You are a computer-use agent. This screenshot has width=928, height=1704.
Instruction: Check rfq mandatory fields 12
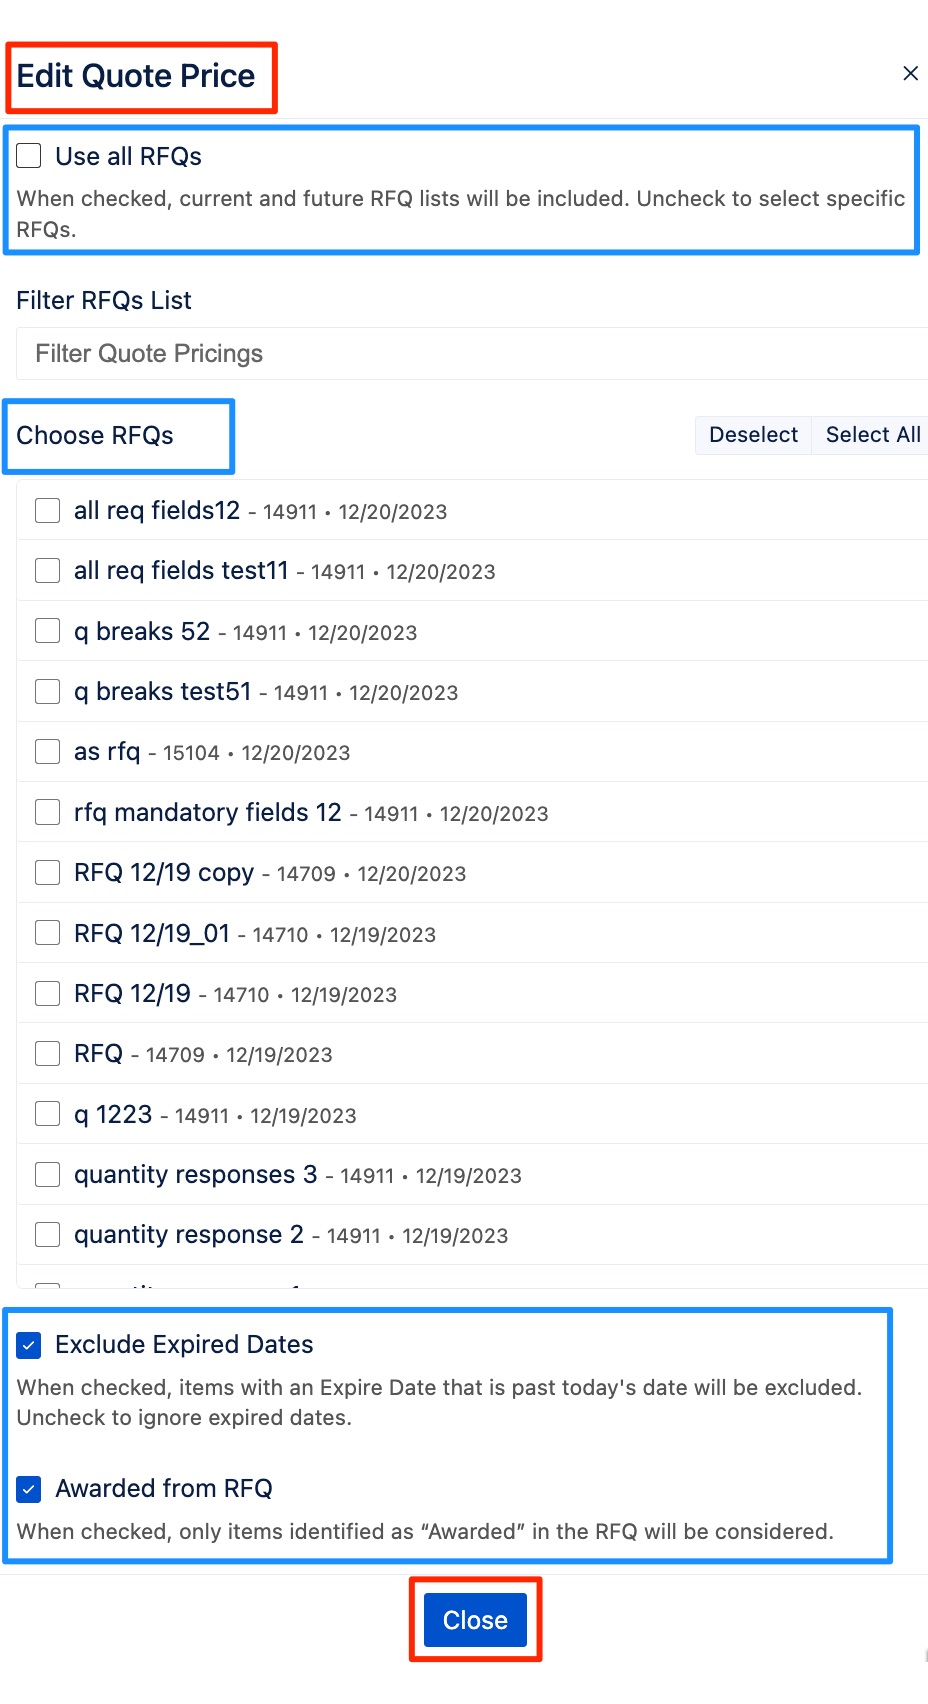coord(47,812)
